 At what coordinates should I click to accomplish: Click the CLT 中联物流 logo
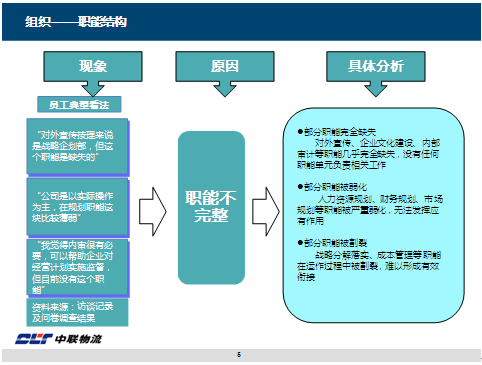click(x=59, y=339)
